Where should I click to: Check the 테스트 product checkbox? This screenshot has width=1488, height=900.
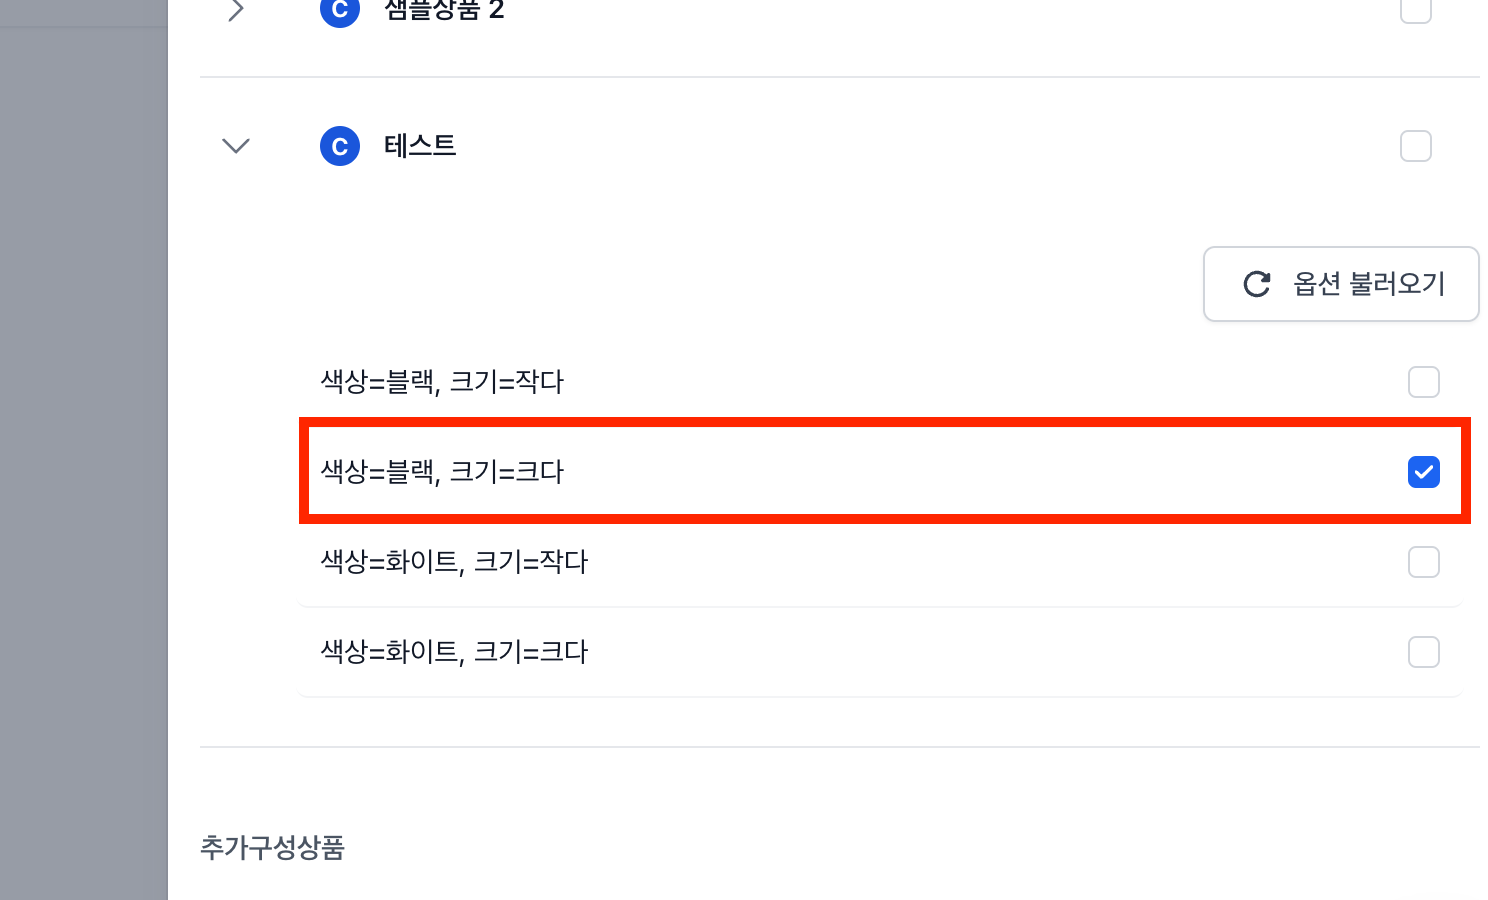pyautogui.click(x=1415, y=146)
